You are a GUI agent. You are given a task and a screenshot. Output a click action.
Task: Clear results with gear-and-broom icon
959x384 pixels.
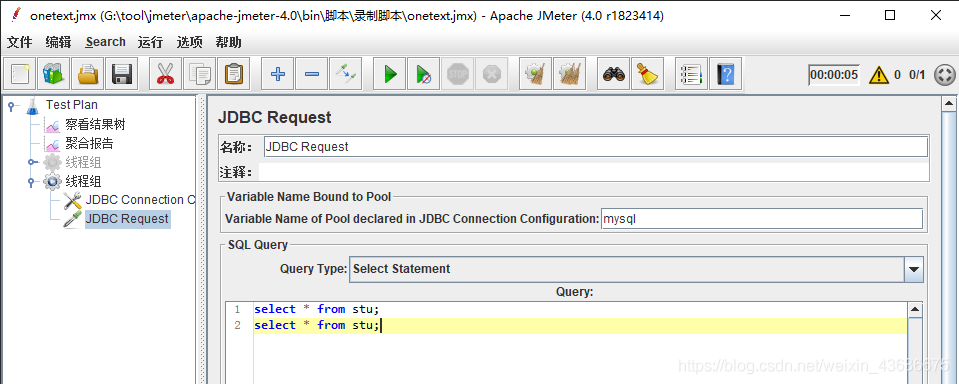(536, 75)
